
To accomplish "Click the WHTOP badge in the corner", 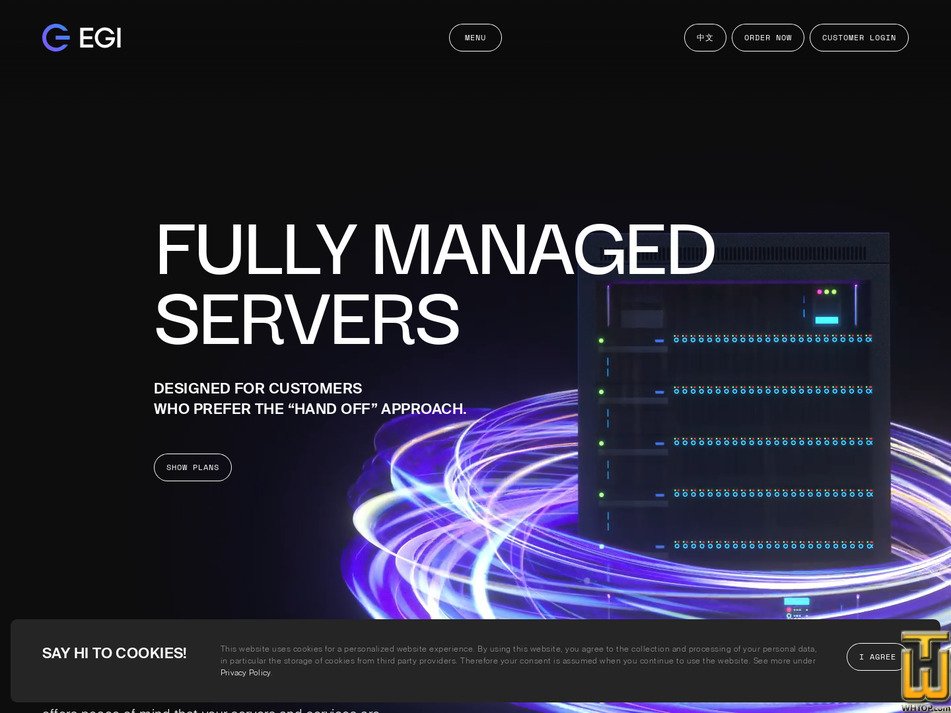I will pyautogui.click(x=921, y=663).
